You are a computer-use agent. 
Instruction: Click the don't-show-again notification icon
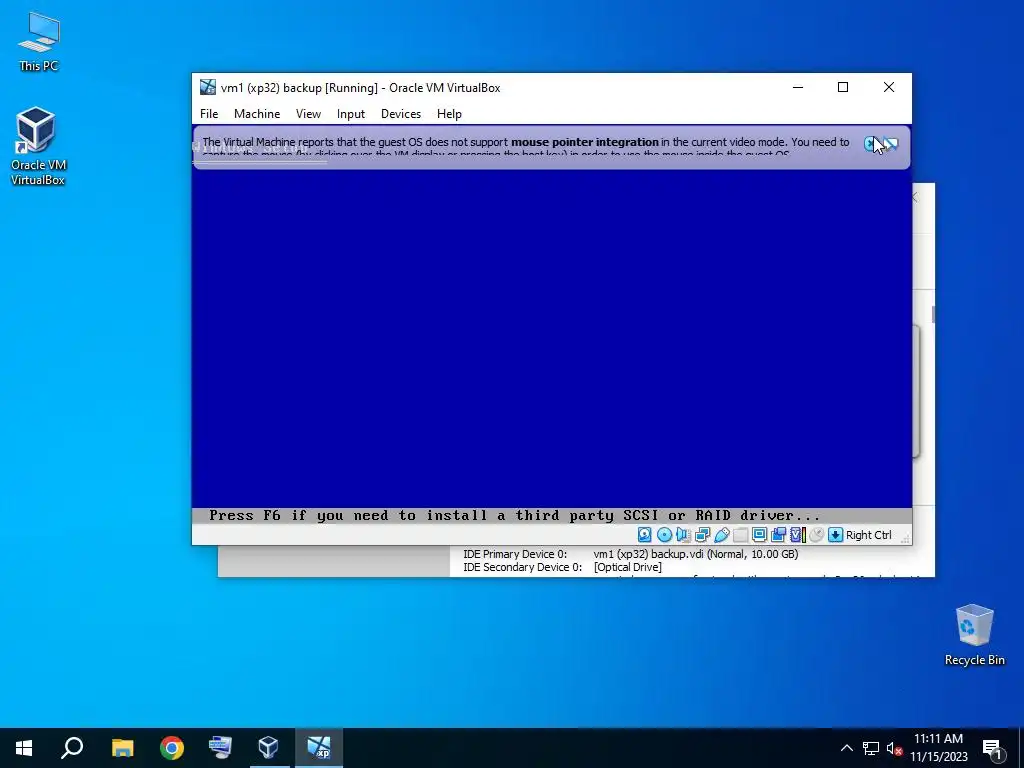[891, 143]
